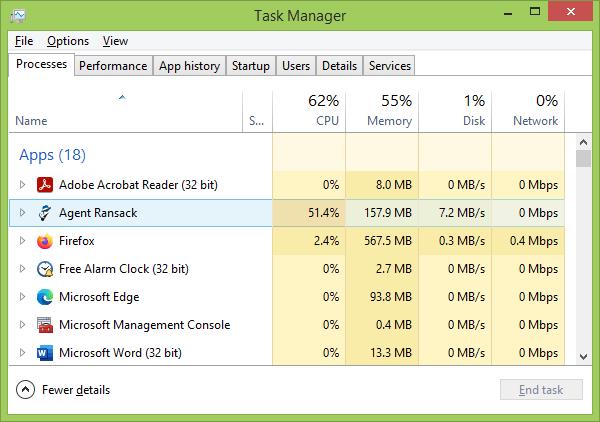
Task: Click the Firefox icon
Action: 45,241
